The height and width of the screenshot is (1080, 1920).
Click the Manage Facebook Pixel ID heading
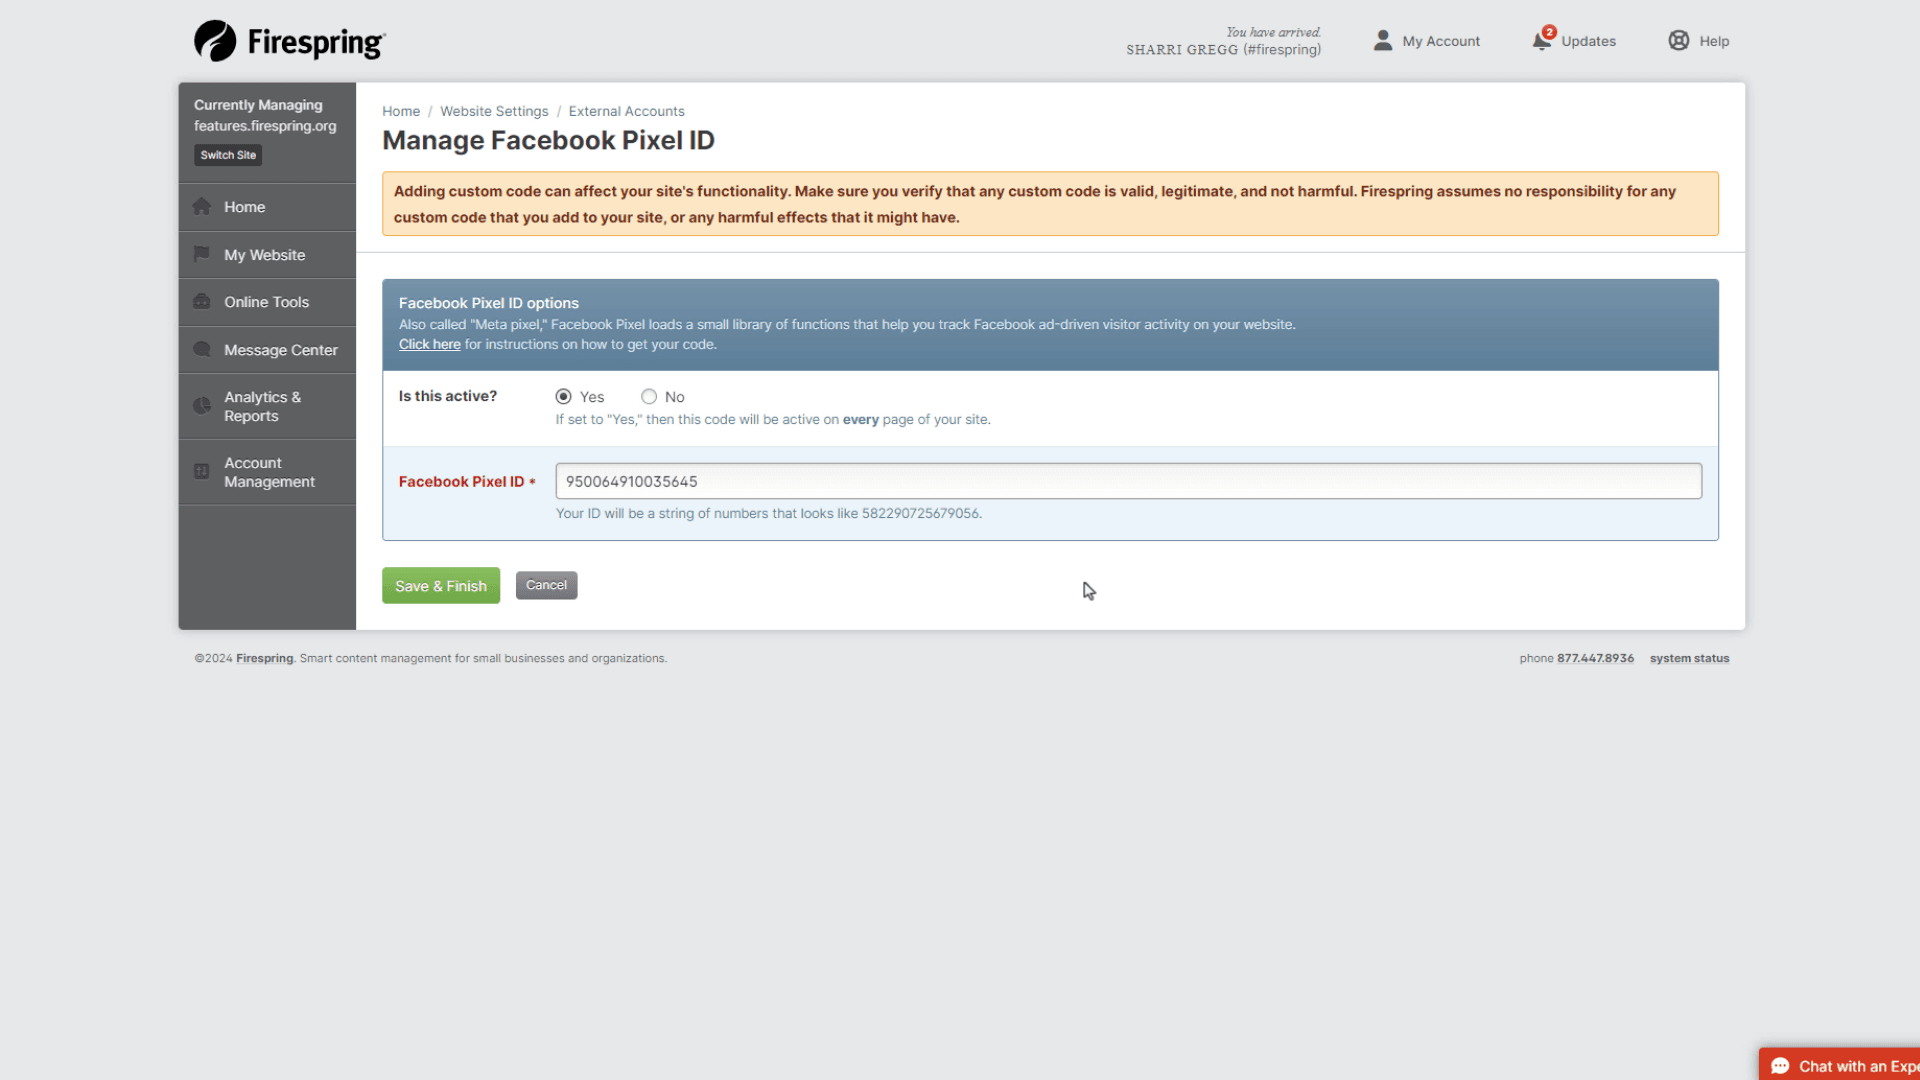548,140
